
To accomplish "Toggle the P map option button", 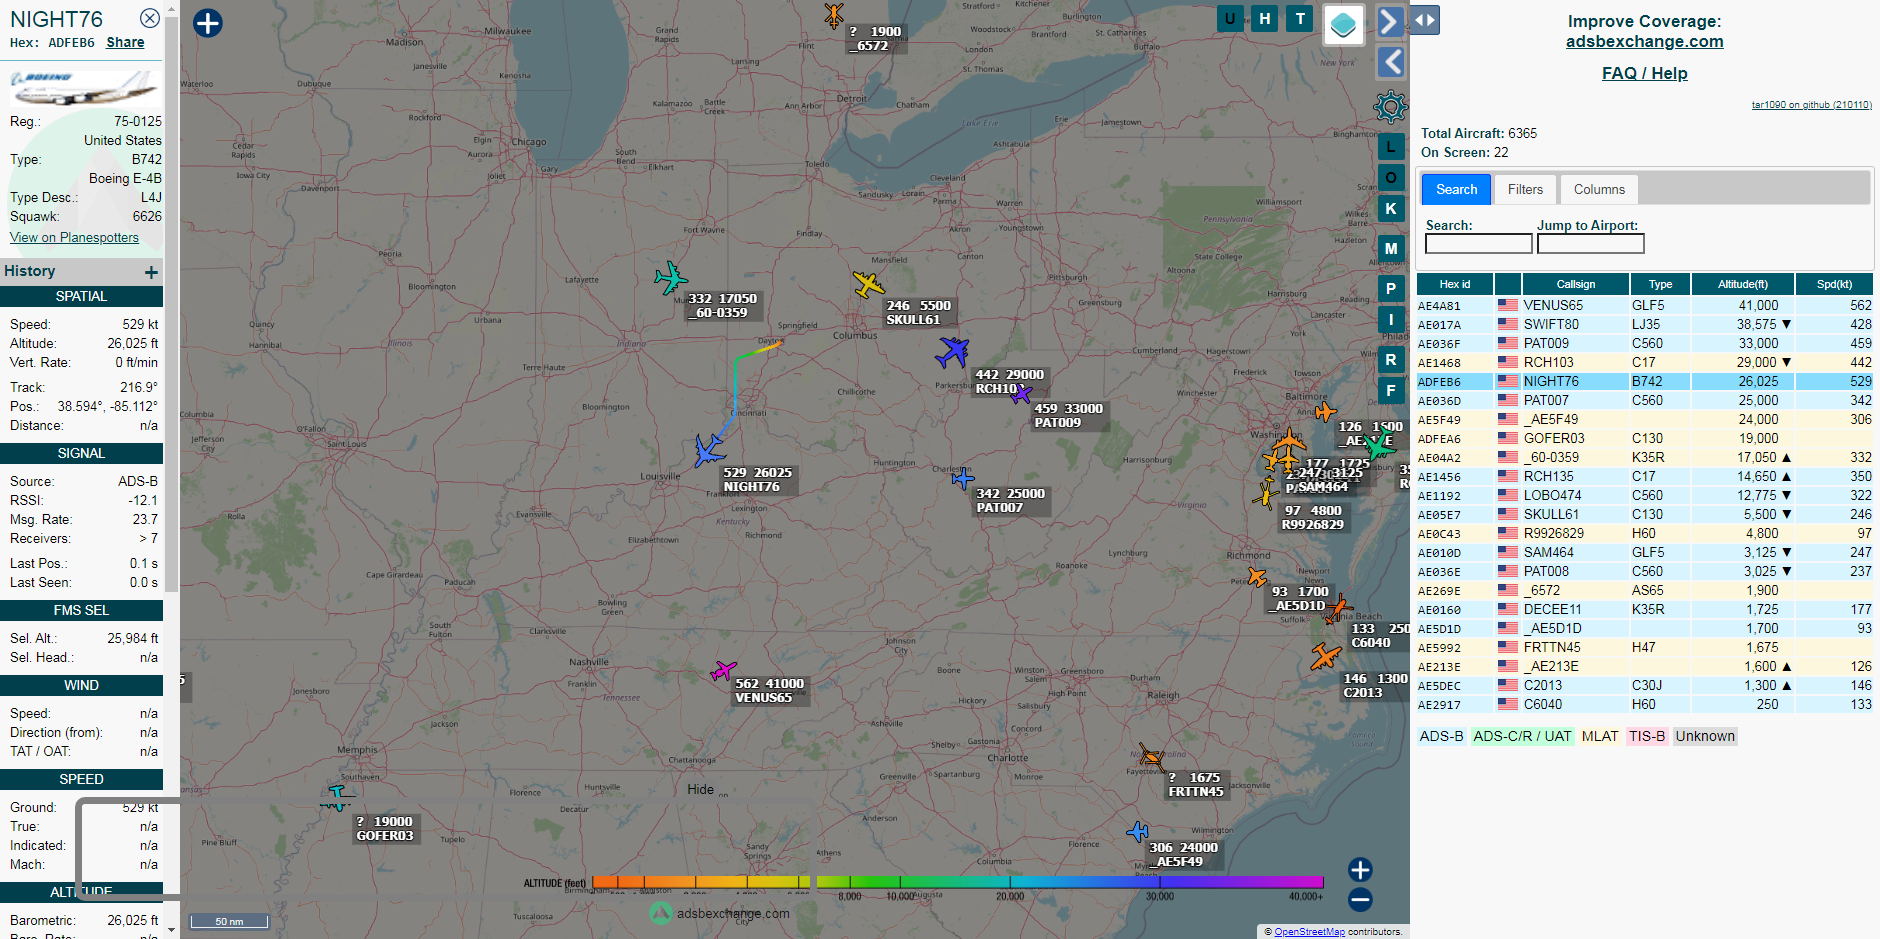I will click(x=1391, y=288).
